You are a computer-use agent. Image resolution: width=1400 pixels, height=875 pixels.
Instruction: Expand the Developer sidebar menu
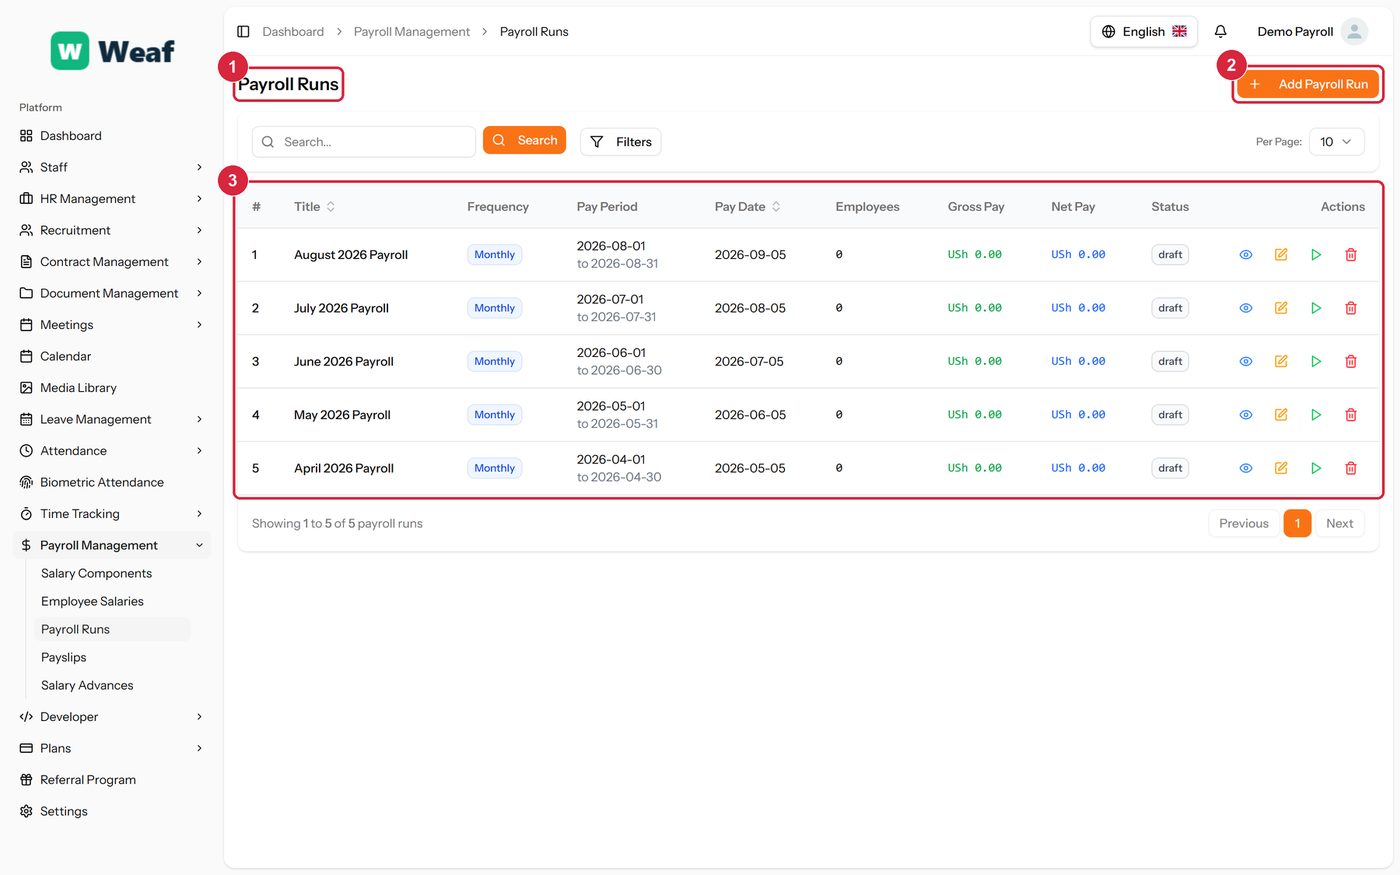click(x=111, y=717)
